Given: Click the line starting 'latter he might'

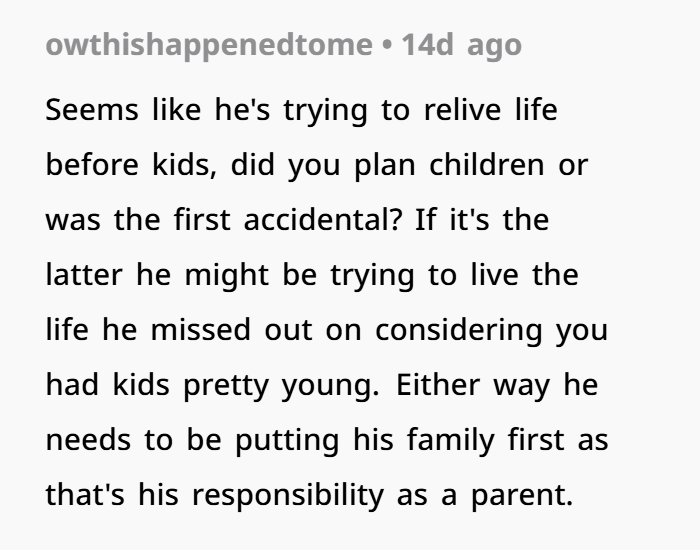Looking at the screenshot, I should (312, 275).
